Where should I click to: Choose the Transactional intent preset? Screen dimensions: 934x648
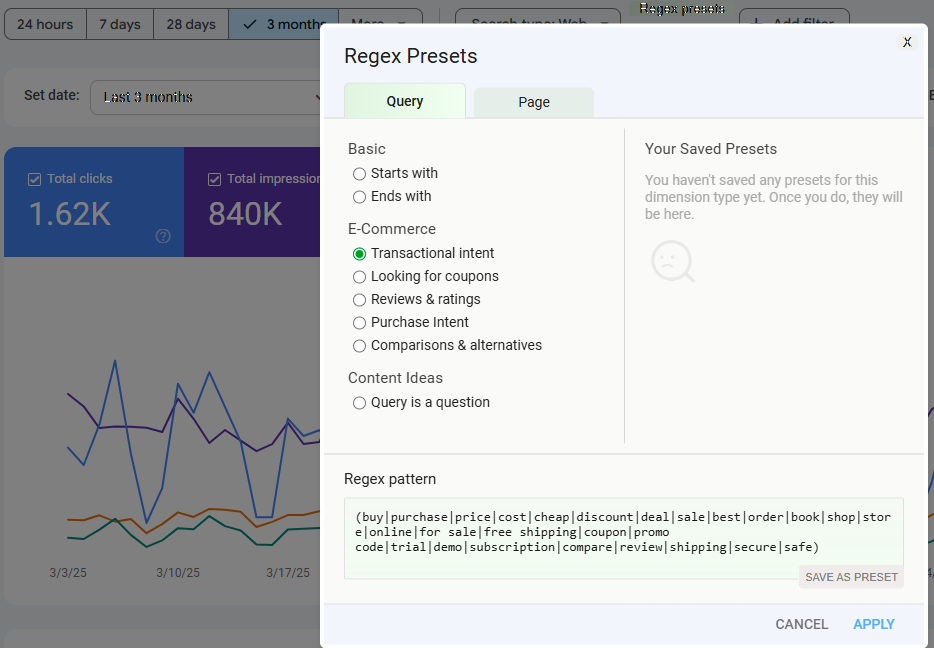tap(359, 254)
